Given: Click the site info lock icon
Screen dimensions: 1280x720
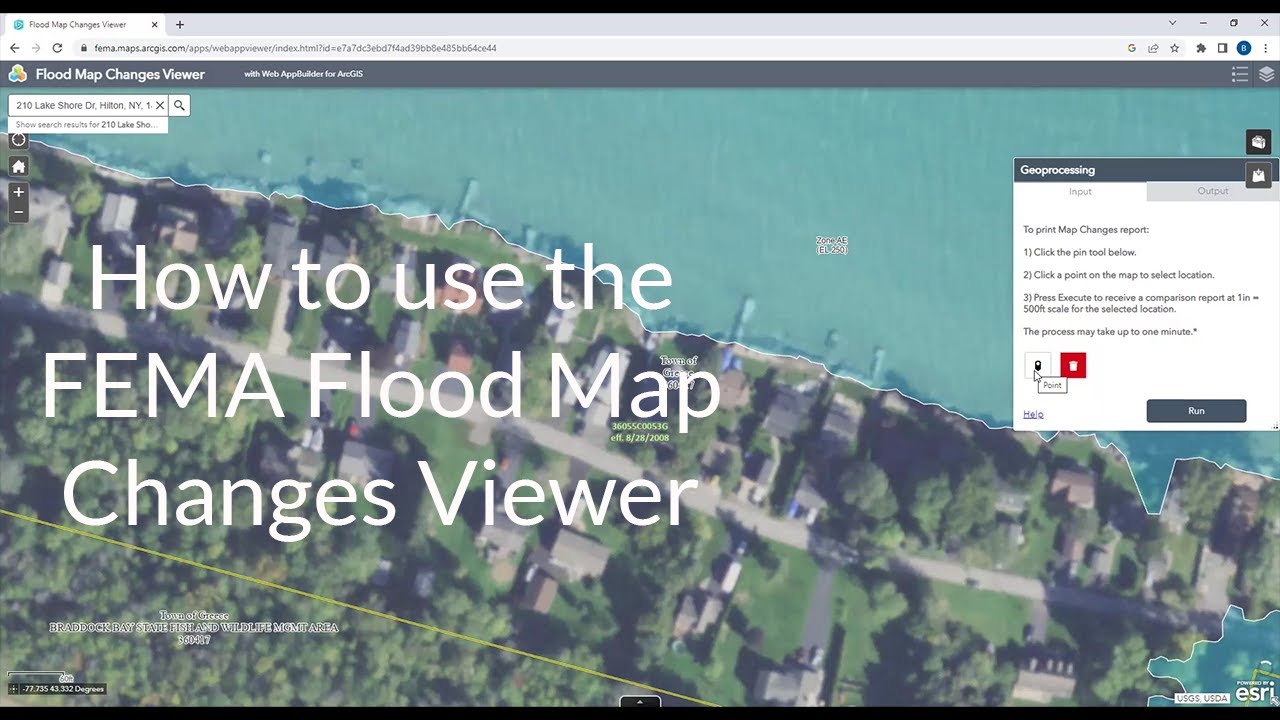Looking at the screenshot, I should click(84, 48).
